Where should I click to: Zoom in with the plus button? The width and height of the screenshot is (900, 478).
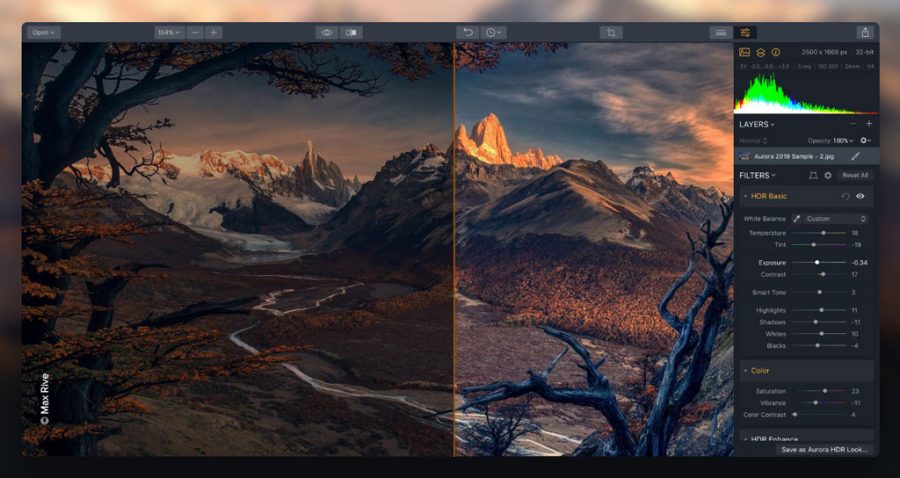(214, 33)
